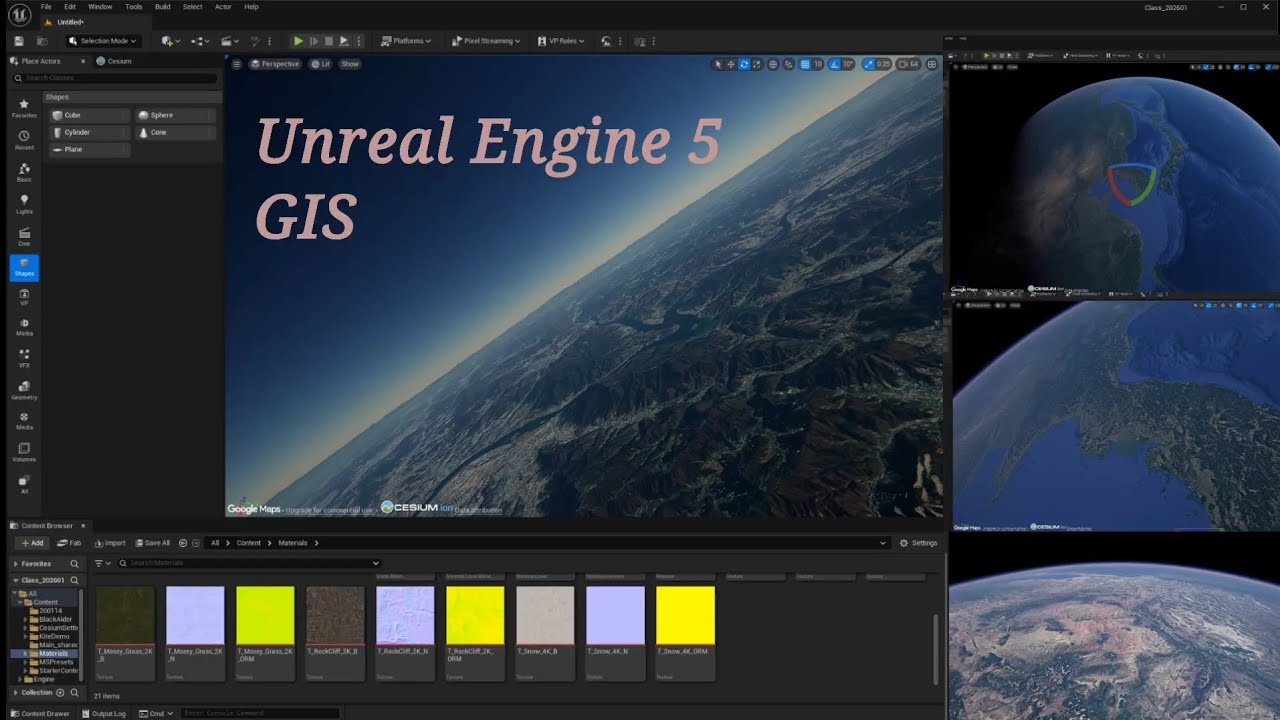Activate the translate gizmo tool

point(731,64)
